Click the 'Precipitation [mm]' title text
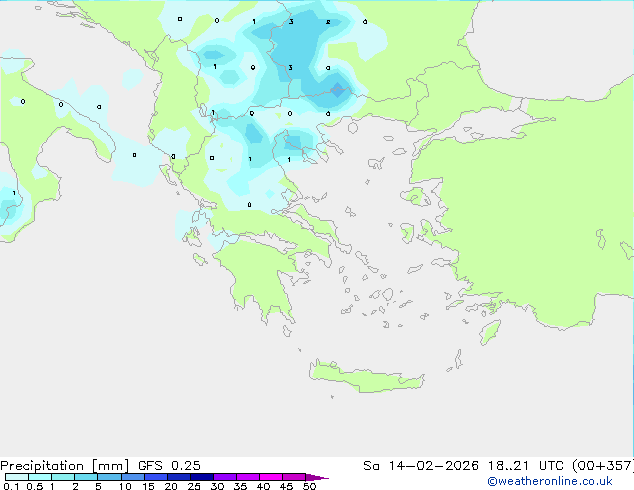Image resolution: width=634 pixels, height=490 pixels. [x=65, y=466]
